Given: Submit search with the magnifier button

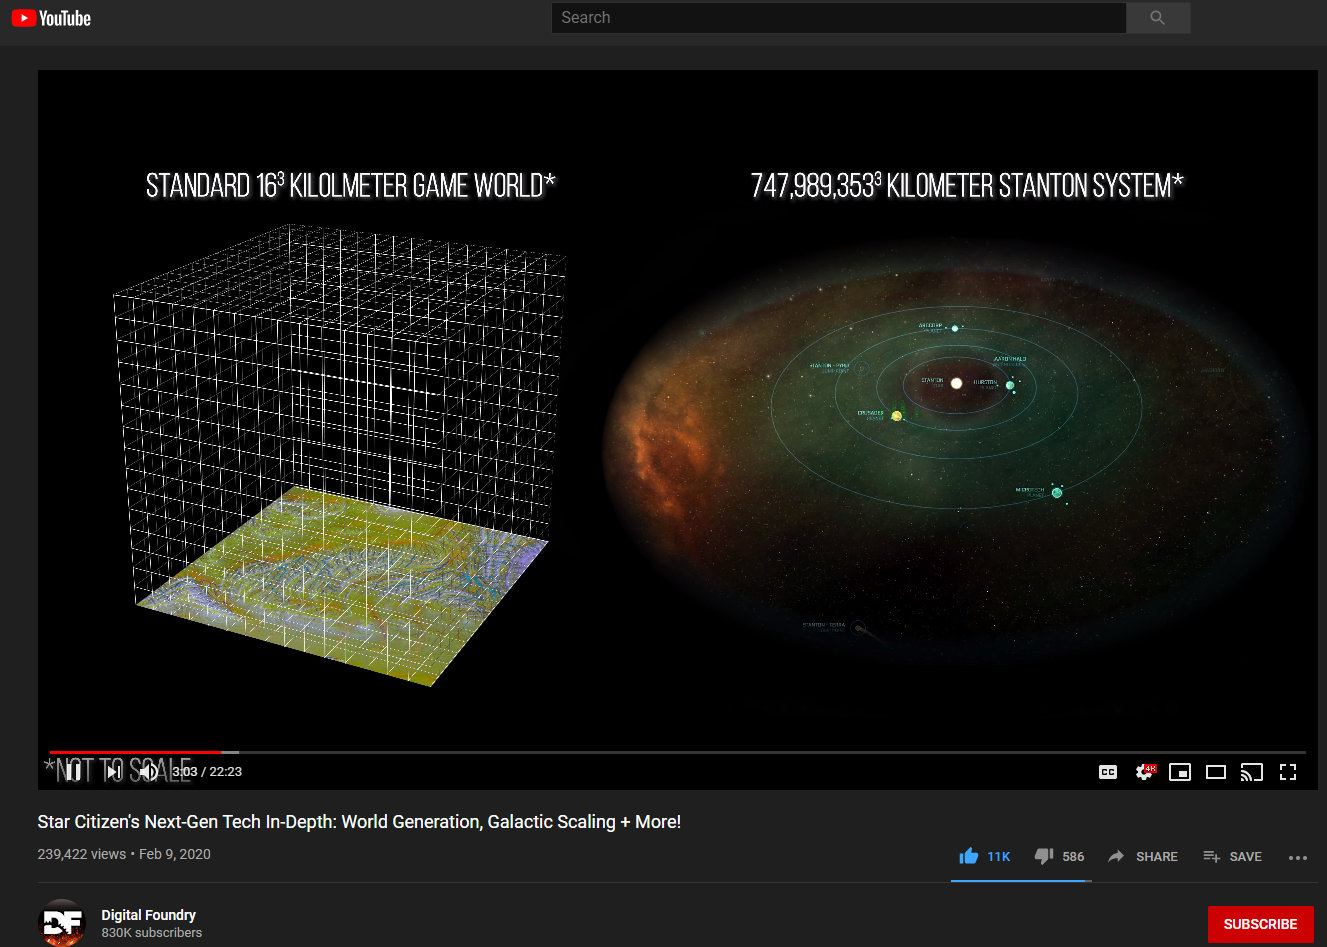Looking at the screenshot, I should pos(1158,18).
